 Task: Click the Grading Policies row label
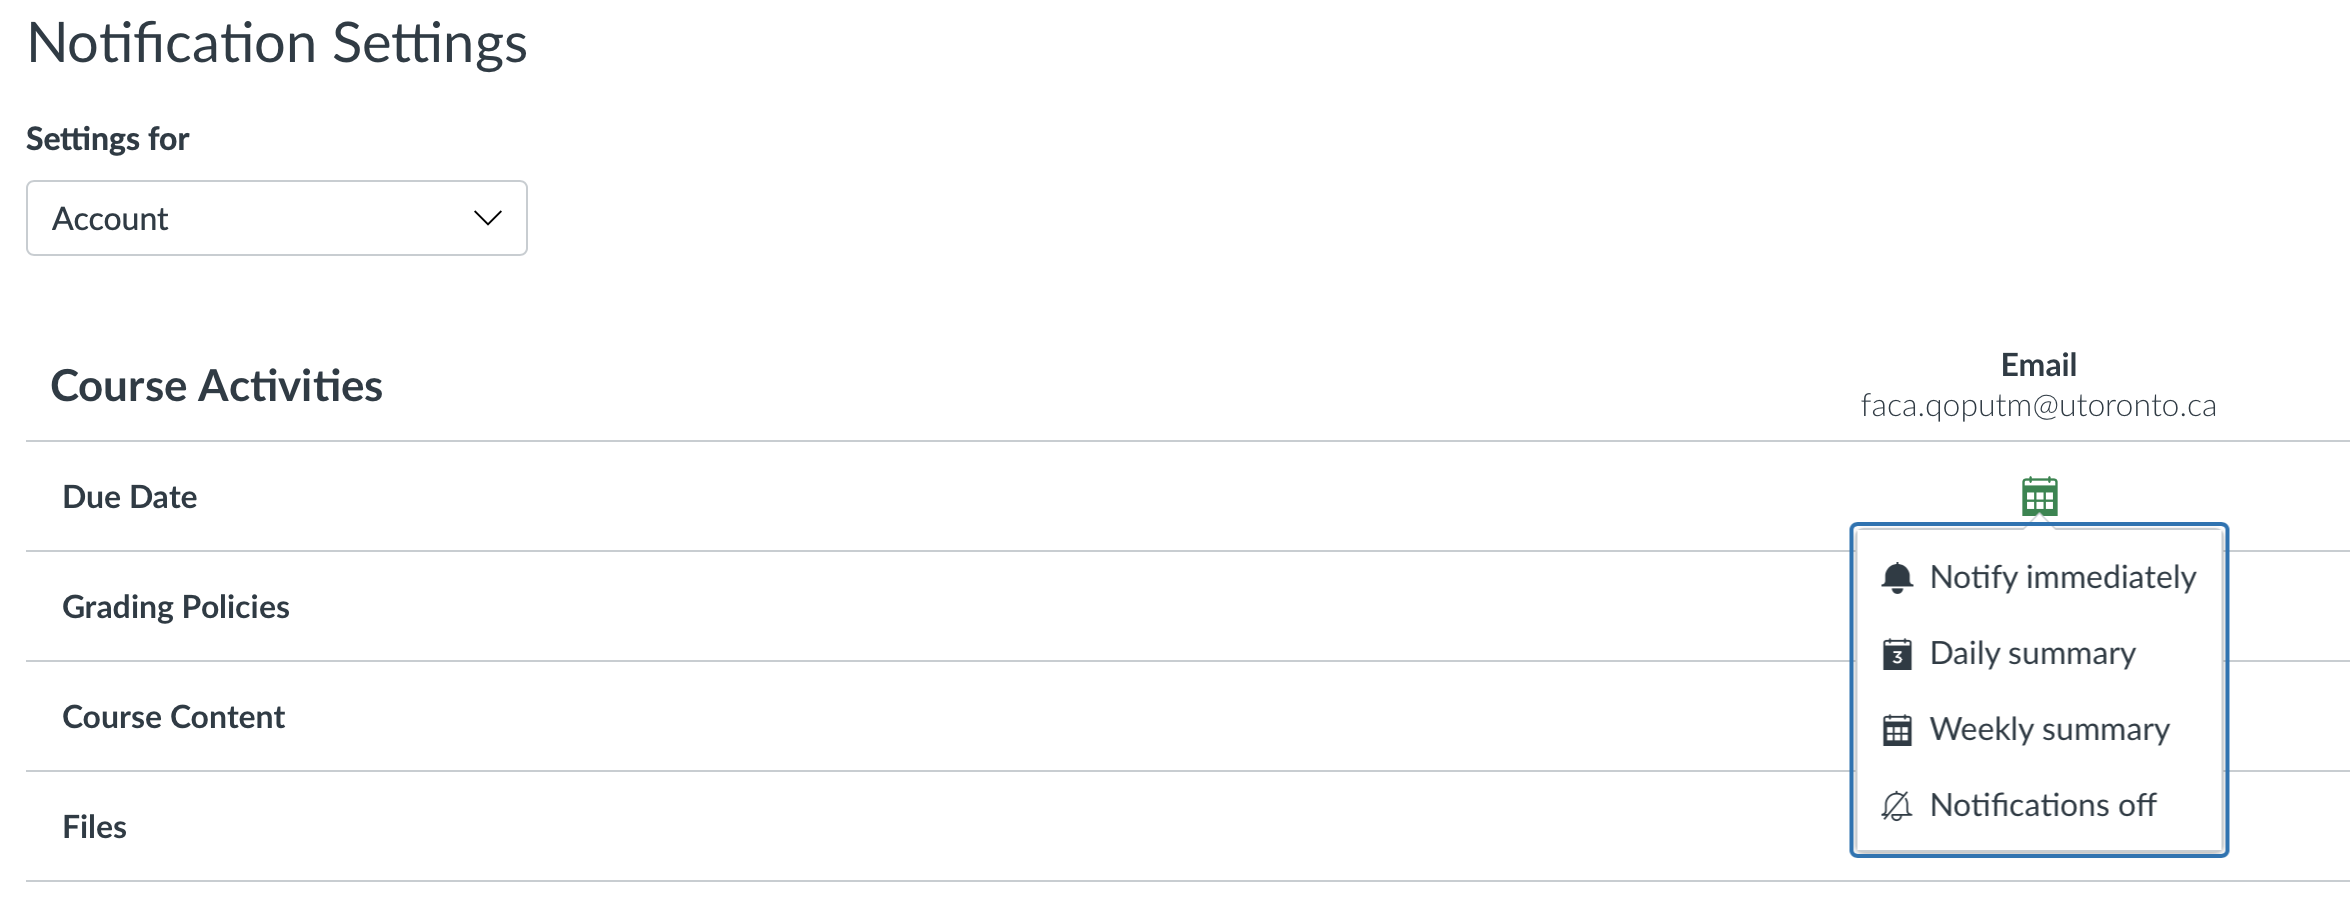(176, 607)
